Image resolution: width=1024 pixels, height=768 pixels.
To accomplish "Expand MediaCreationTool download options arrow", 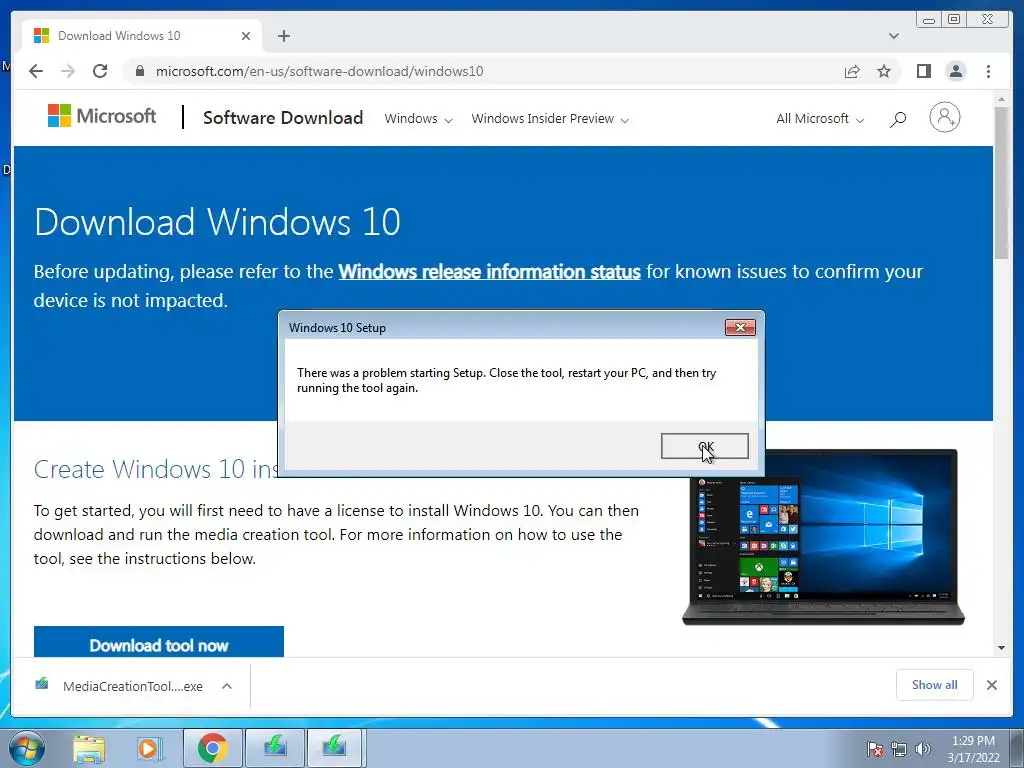I will pyautogui.click(x=227, y=686).
